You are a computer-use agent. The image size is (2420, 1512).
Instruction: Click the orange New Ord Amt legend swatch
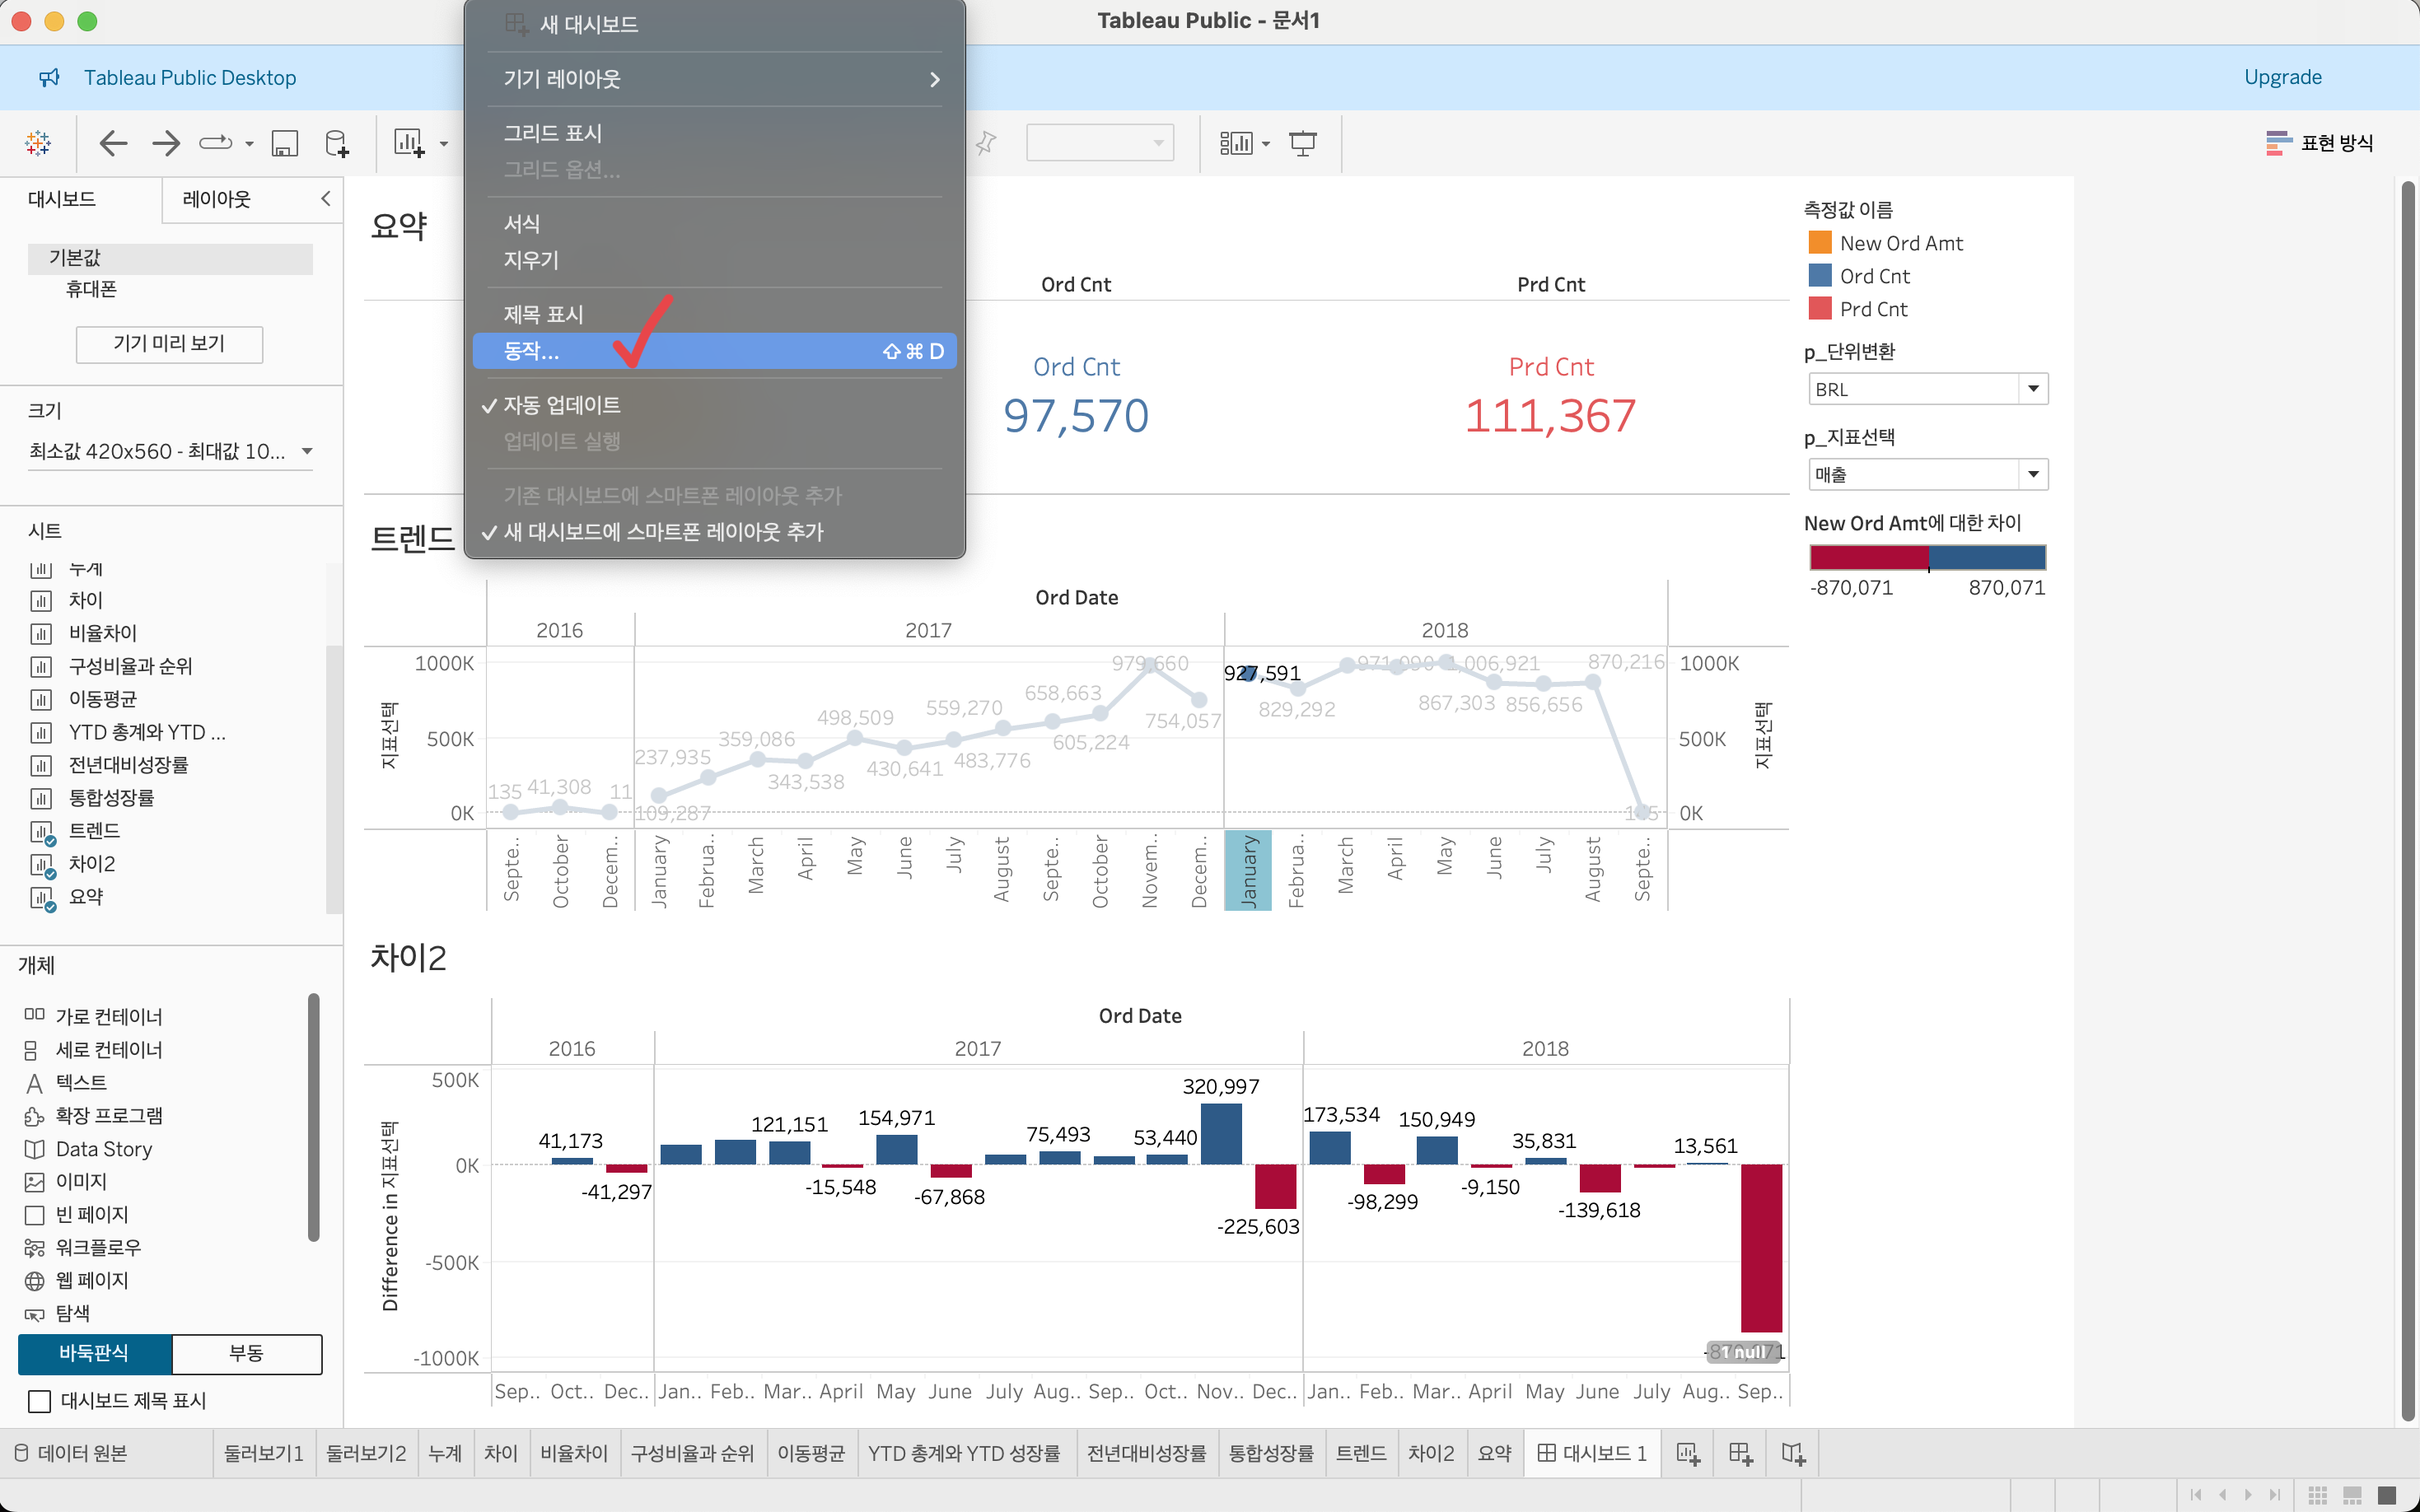(x=1820, y=243)
